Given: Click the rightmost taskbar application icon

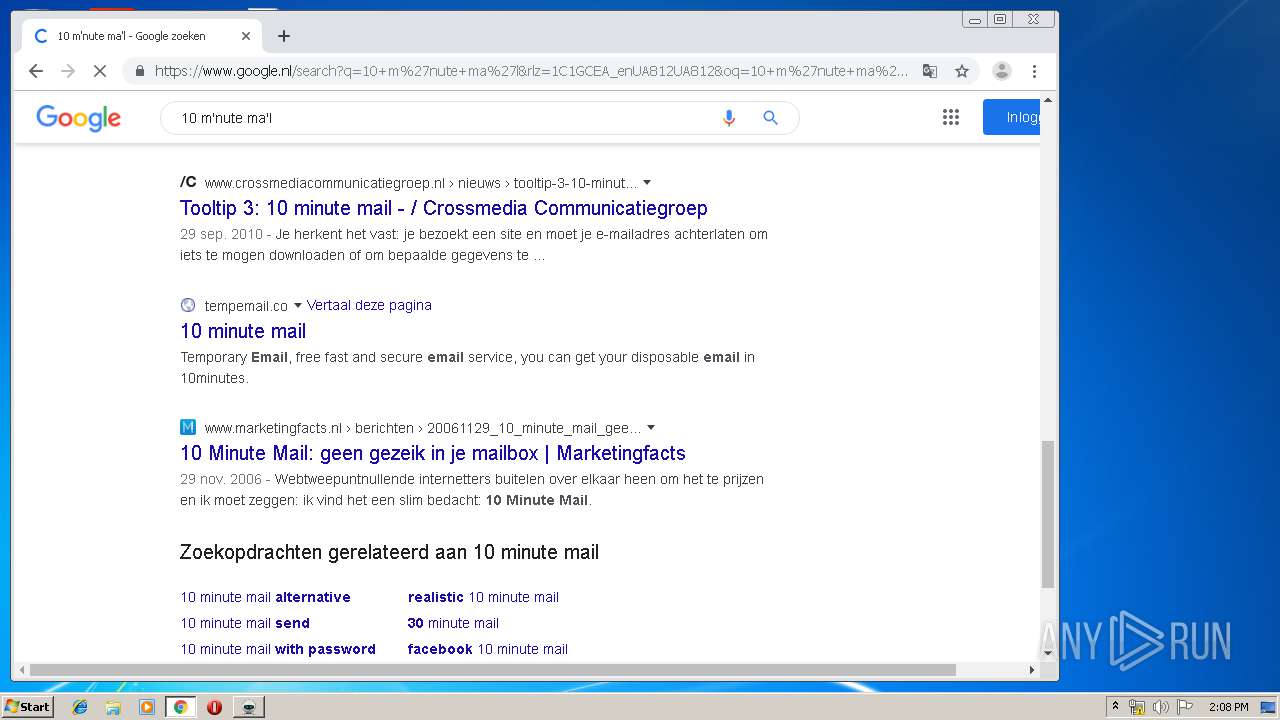Looking at the screenshot, I should (248, 707).
